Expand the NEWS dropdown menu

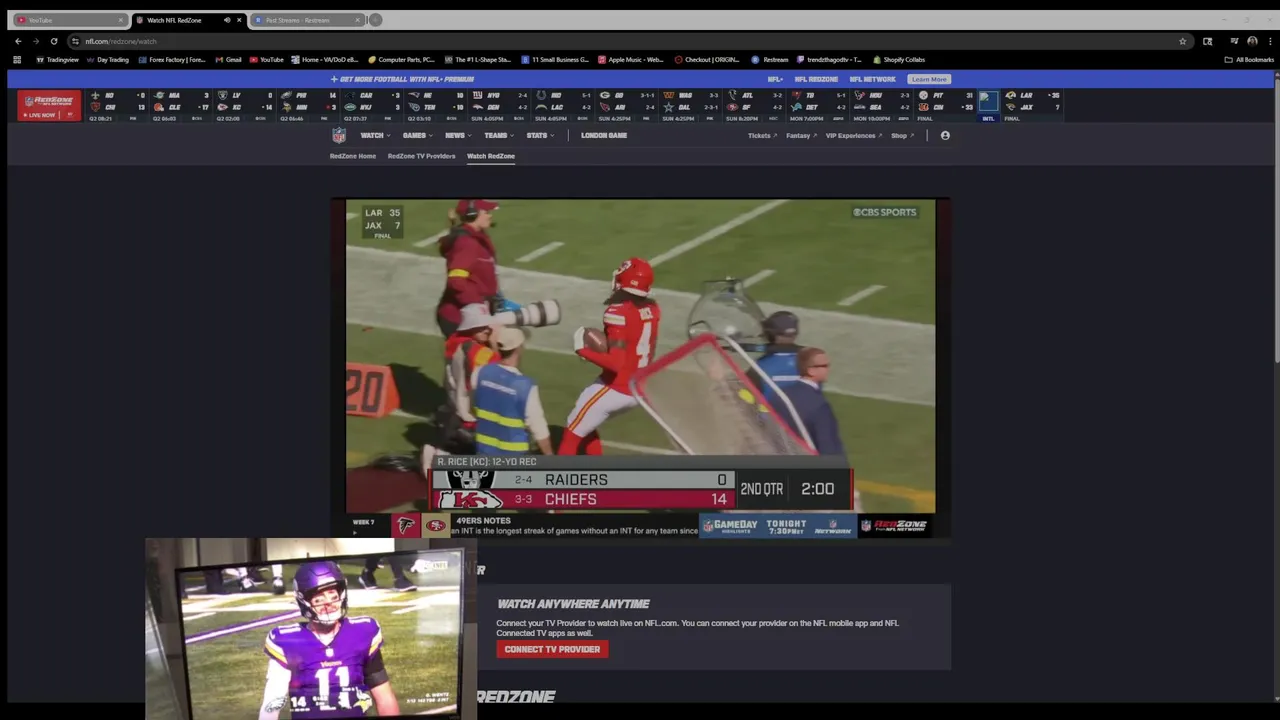[458, 135]
